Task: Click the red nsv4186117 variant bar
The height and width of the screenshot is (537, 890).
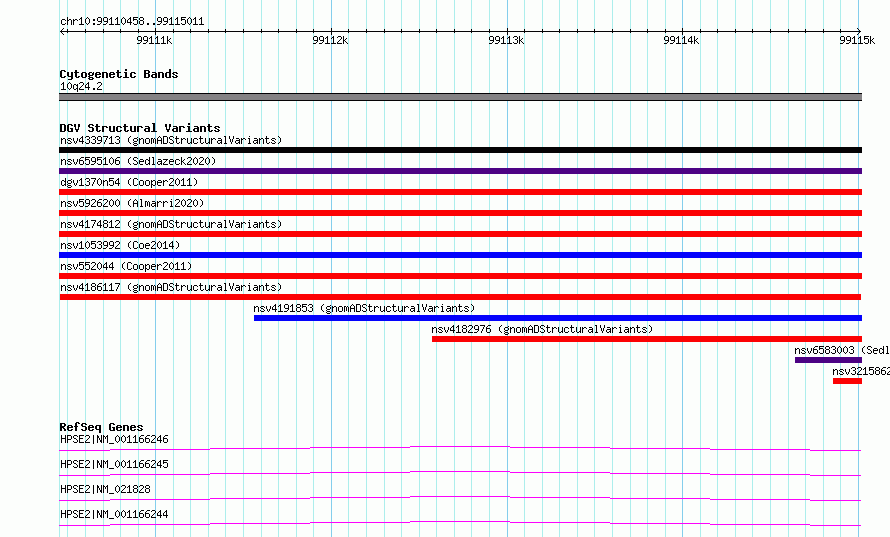Action: 460,297
